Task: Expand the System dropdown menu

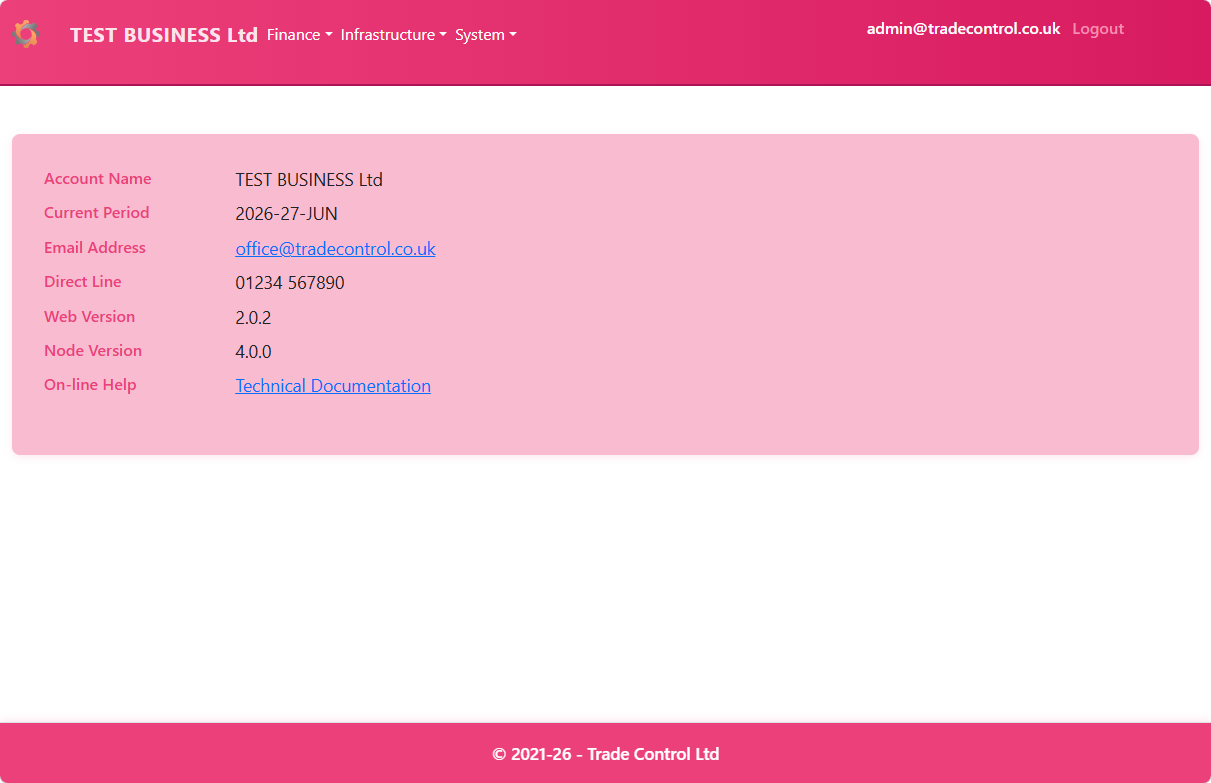Action: 486,35
